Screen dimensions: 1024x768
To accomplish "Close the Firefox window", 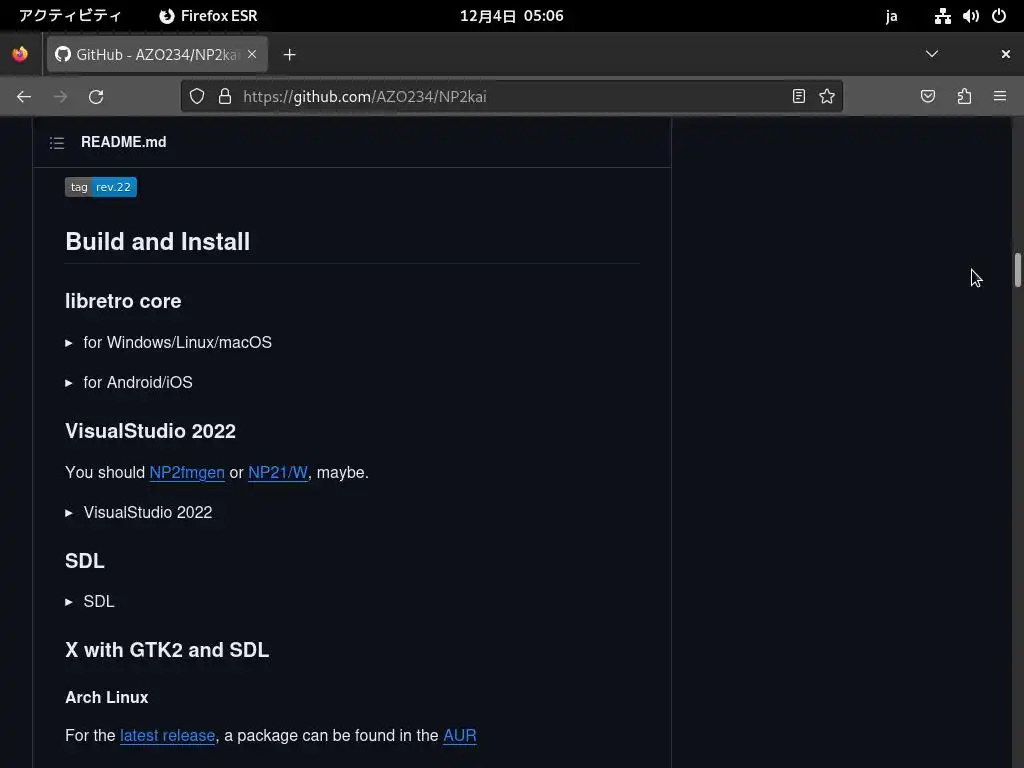I will (1006, 54).
